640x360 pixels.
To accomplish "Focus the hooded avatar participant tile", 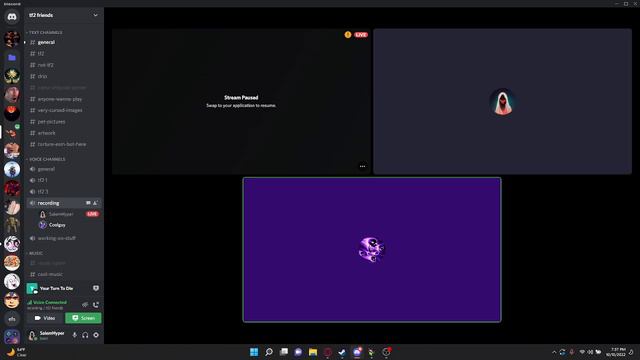I will pos(502,101).
